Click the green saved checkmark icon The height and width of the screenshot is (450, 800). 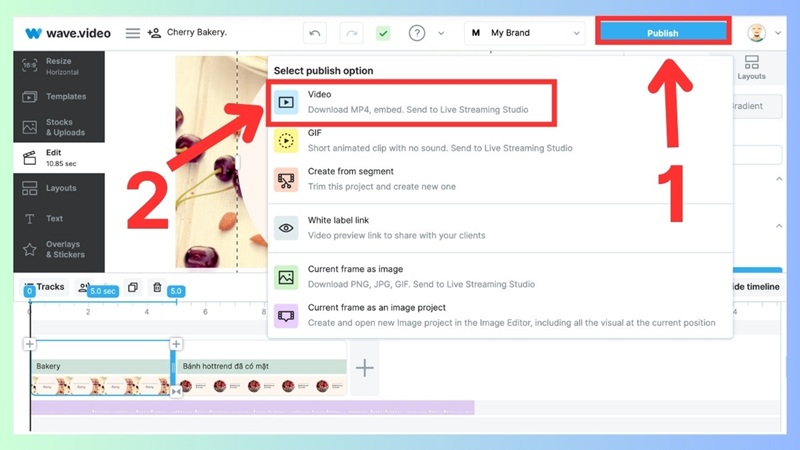[383, 33]
